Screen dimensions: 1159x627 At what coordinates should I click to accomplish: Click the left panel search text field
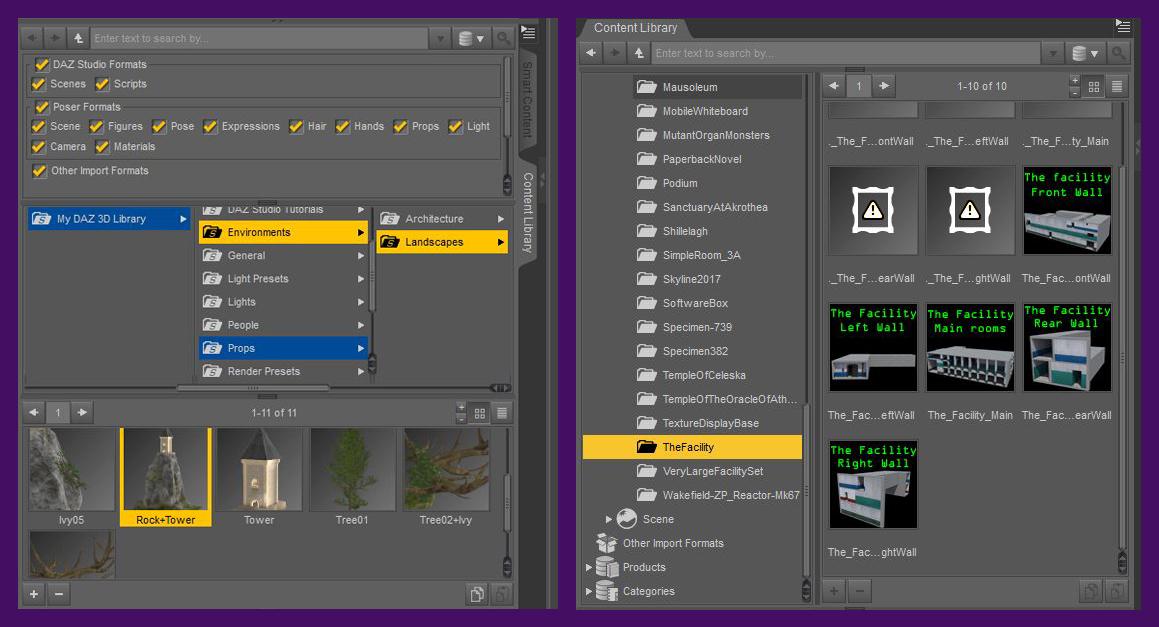259,38
